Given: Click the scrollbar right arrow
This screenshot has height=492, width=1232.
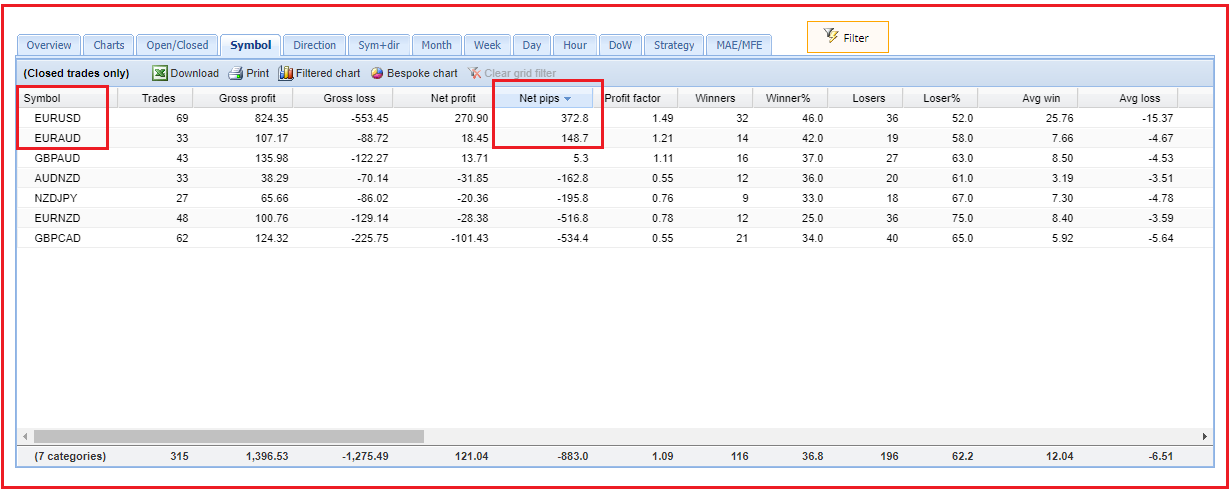Looking at the screenshot, I should (1205, 436).
